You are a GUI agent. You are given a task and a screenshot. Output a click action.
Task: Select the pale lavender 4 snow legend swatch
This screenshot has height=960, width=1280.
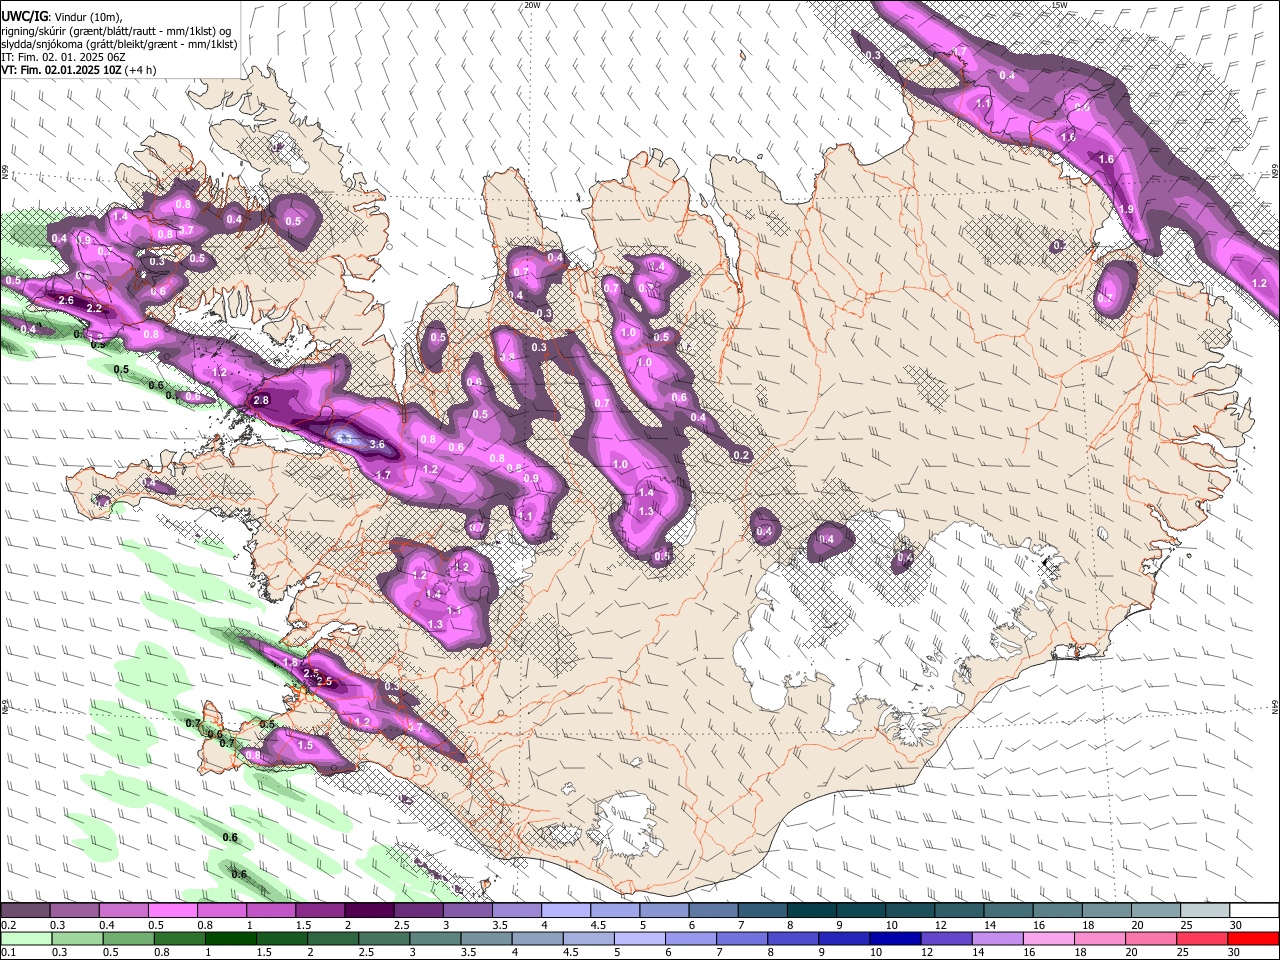pos(565,910)
